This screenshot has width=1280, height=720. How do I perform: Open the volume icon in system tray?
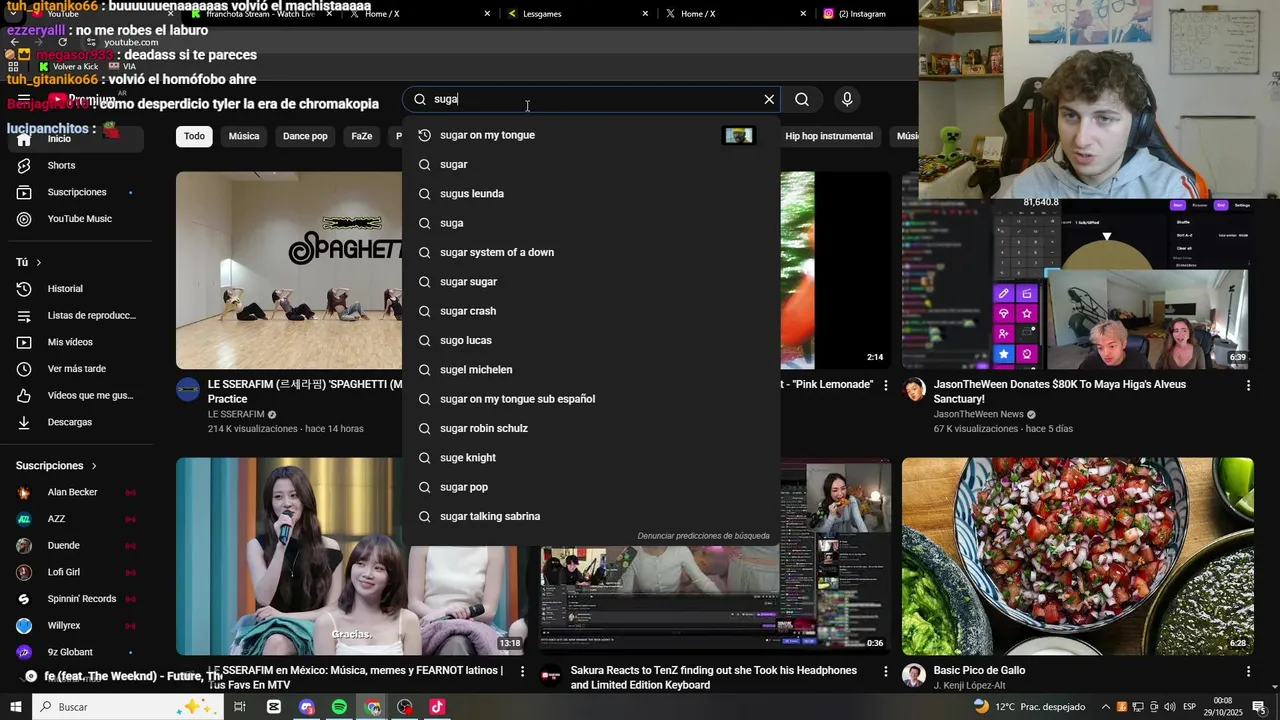click(1169, 707)
